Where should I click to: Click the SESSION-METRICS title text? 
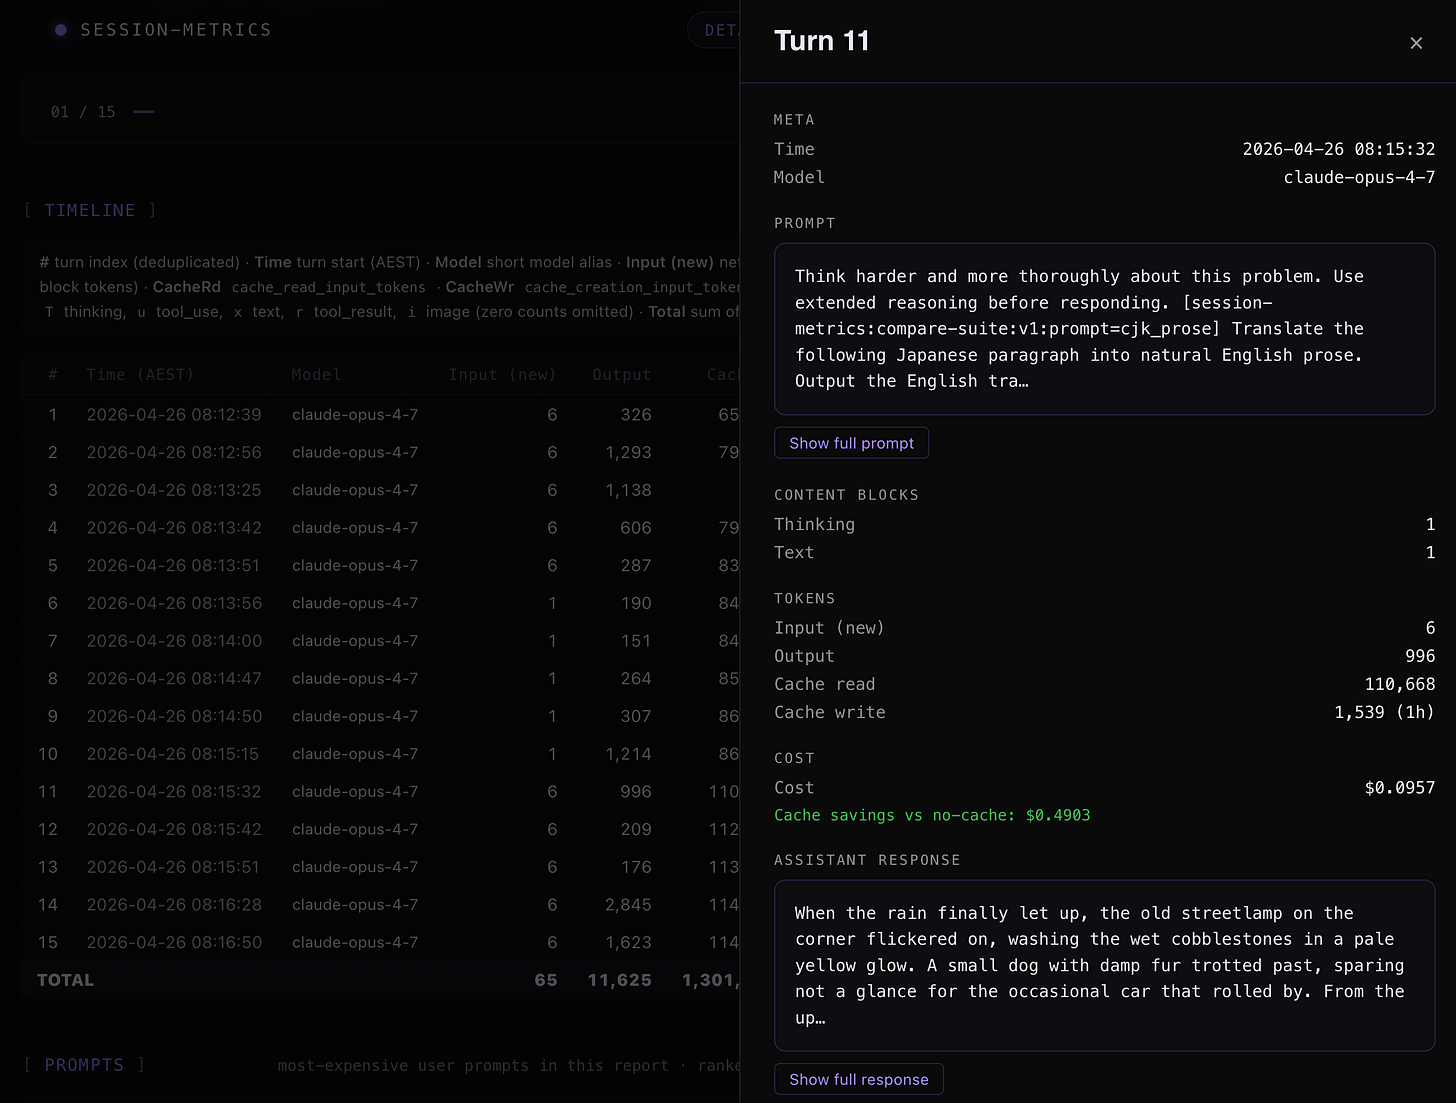[x=176, y=30]
